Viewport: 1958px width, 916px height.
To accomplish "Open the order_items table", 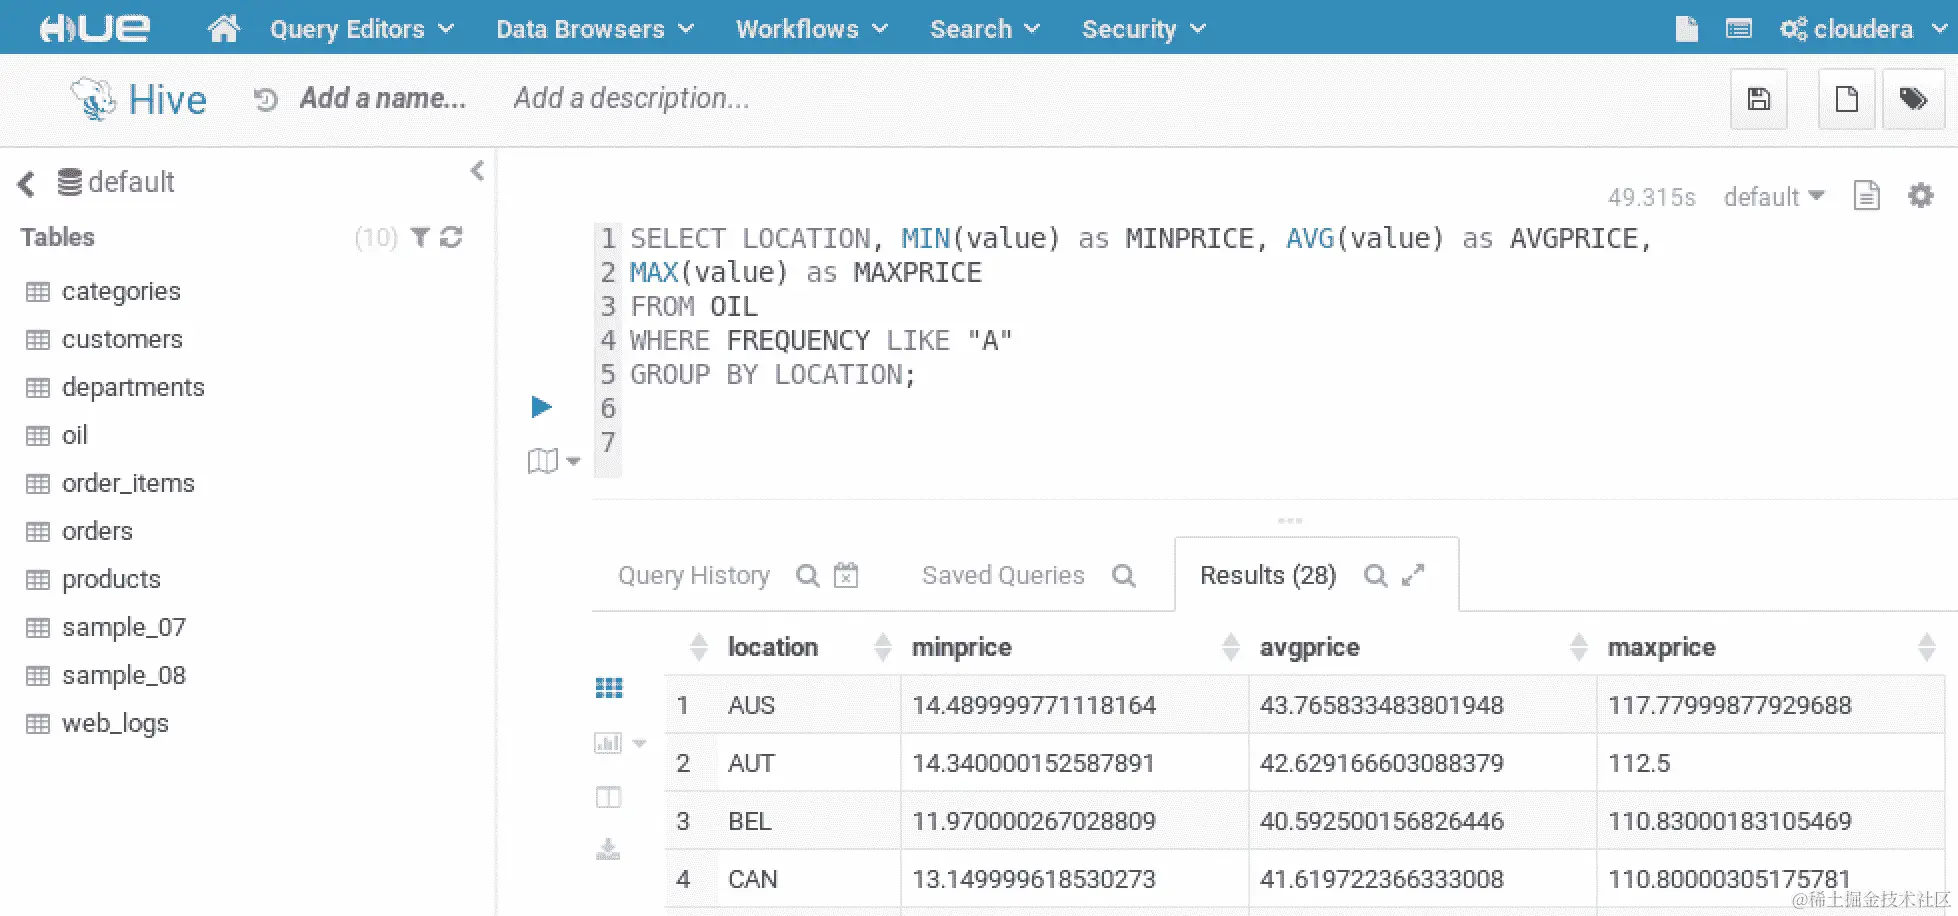I will (x=128, y=484).
